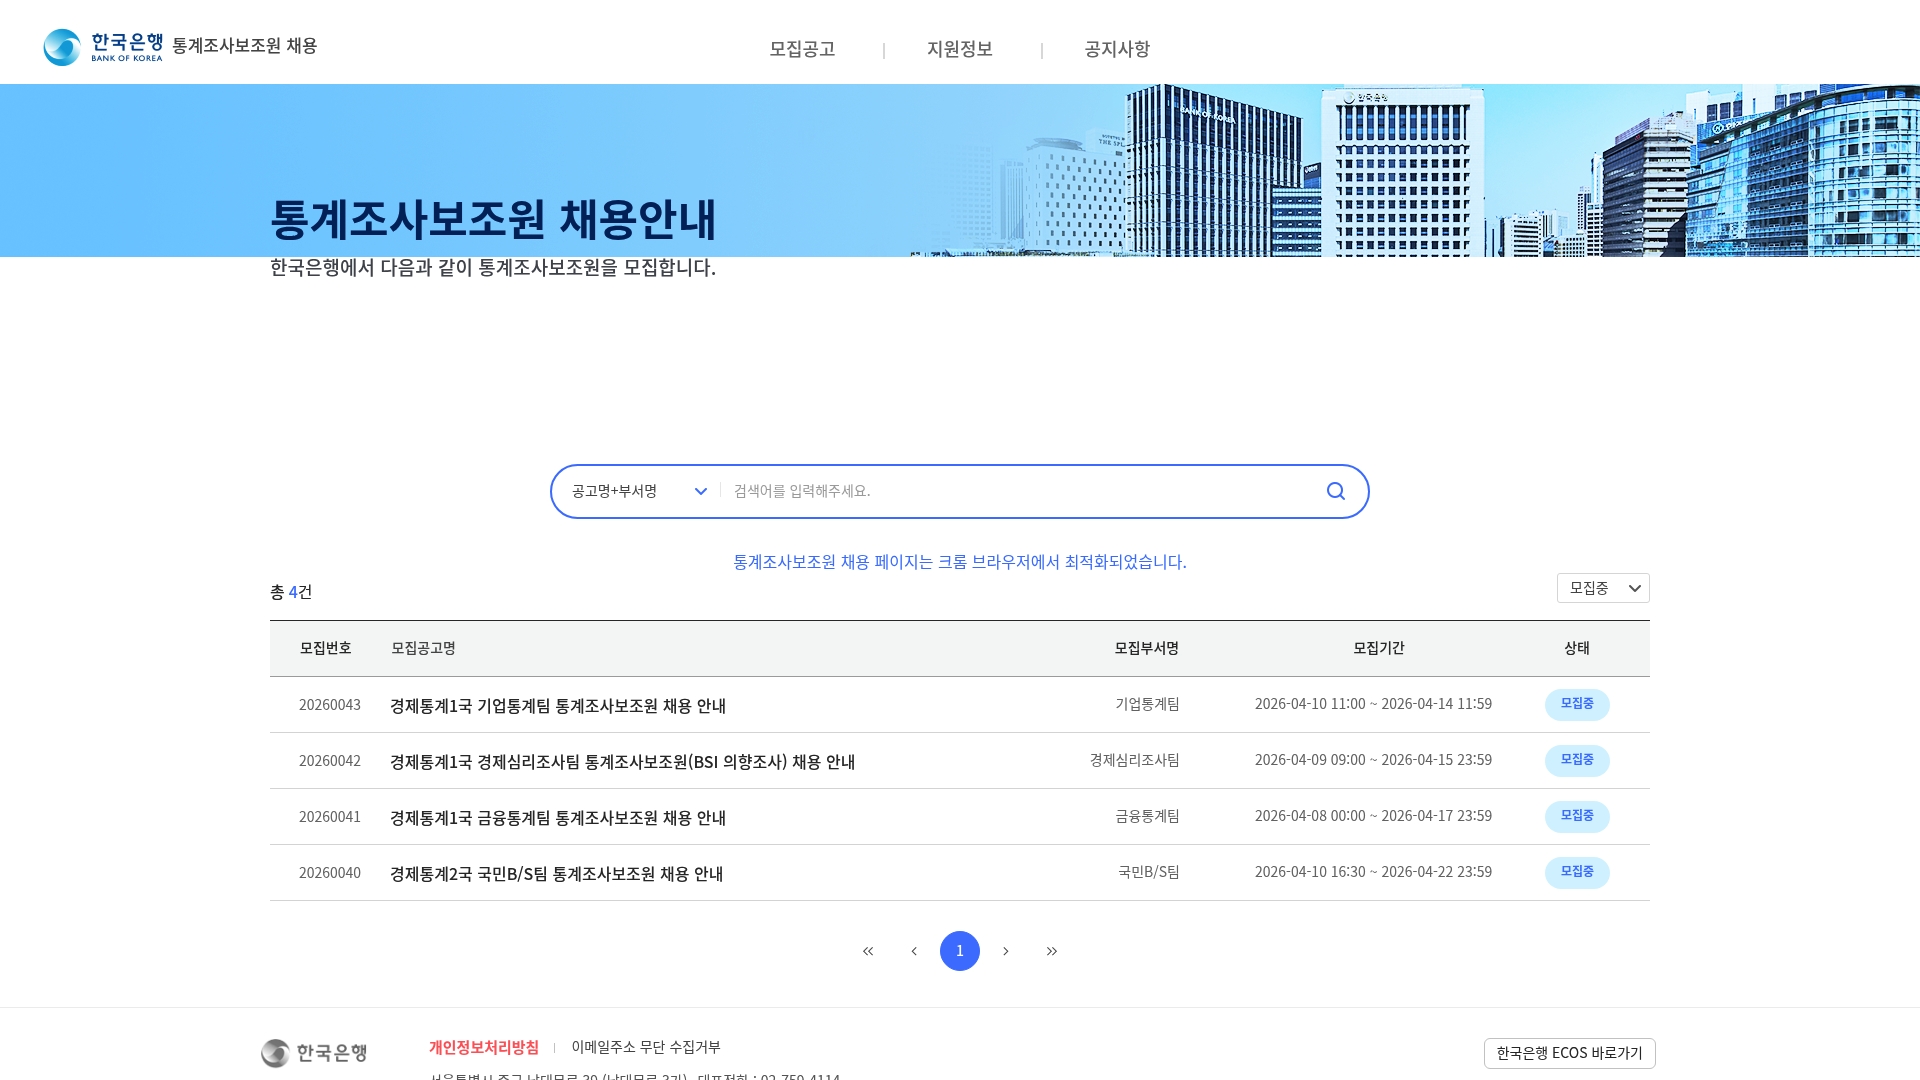Click the first-page double arrow in pagination
The height and width of the screenshot is (1080, 1920).
pos(867,951)
